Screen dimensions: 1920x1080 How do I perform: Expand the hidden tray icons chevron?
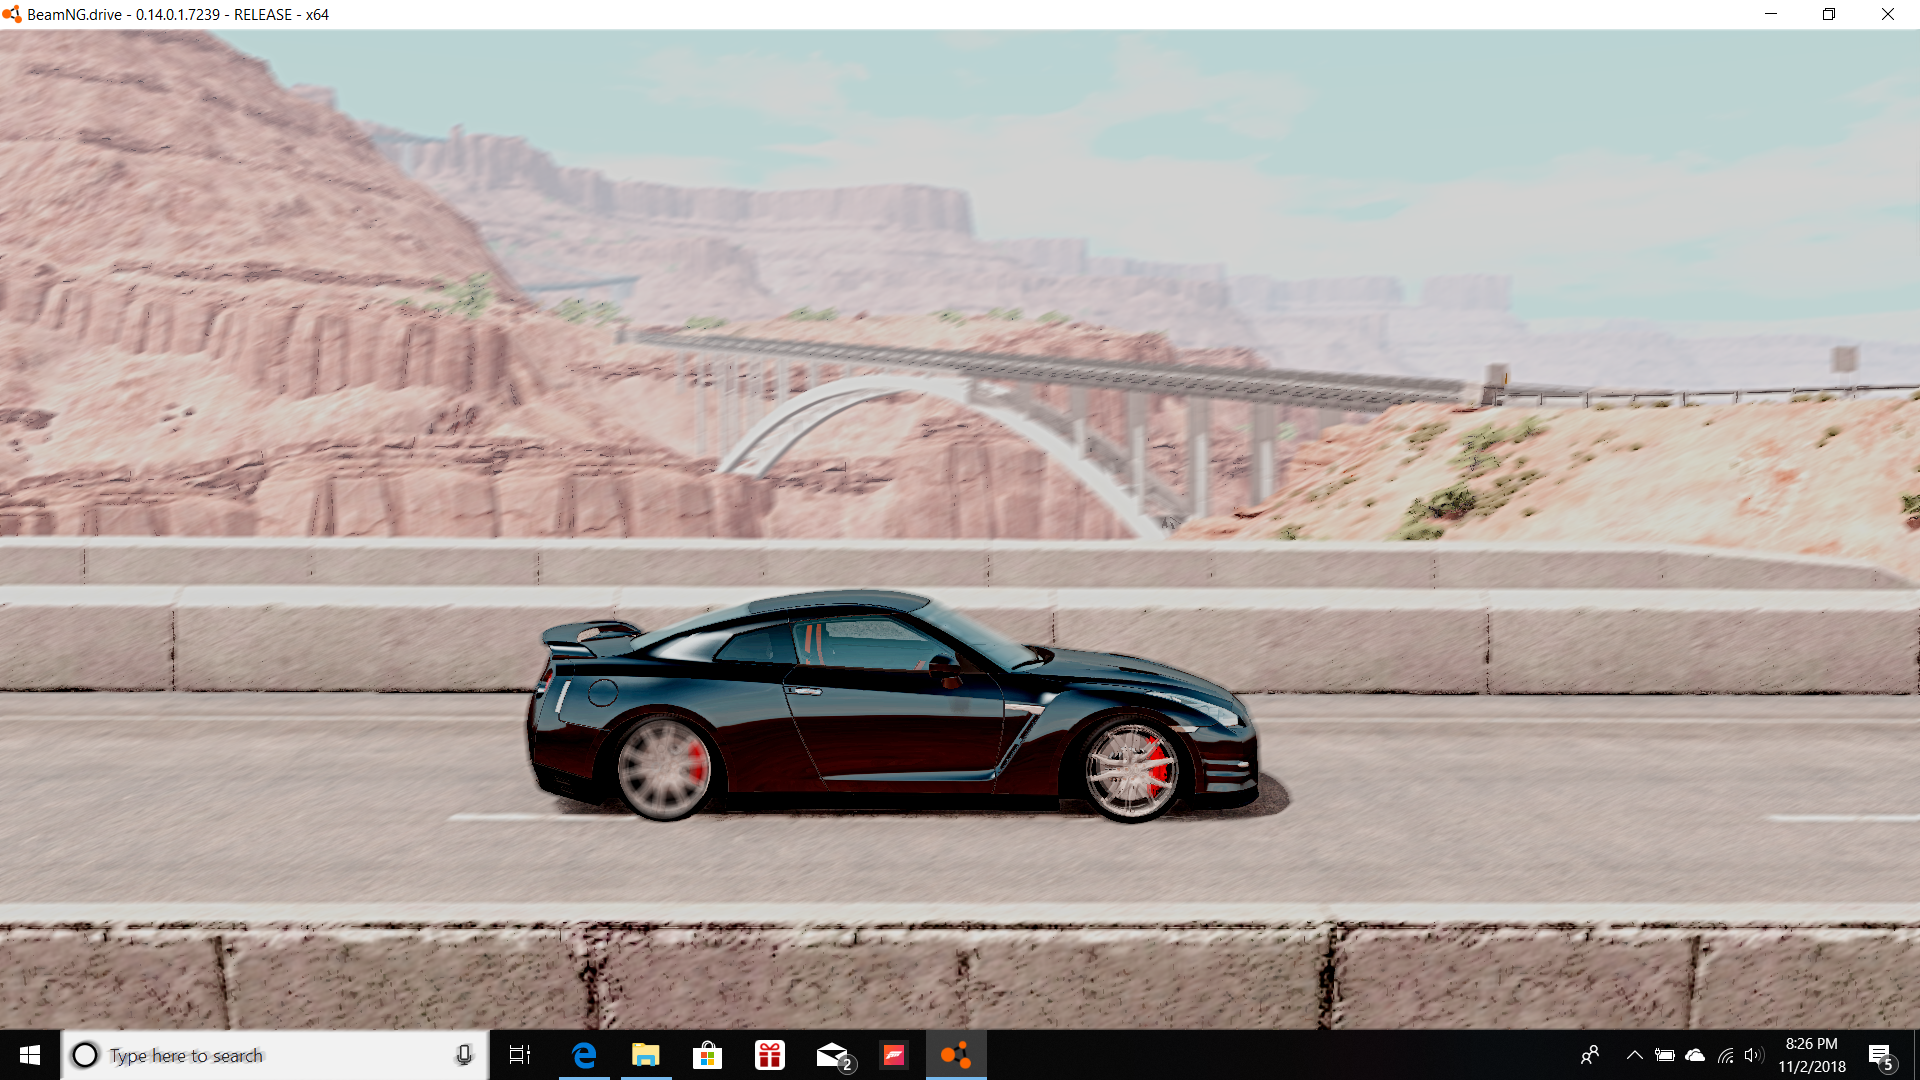(1635, 1055)
